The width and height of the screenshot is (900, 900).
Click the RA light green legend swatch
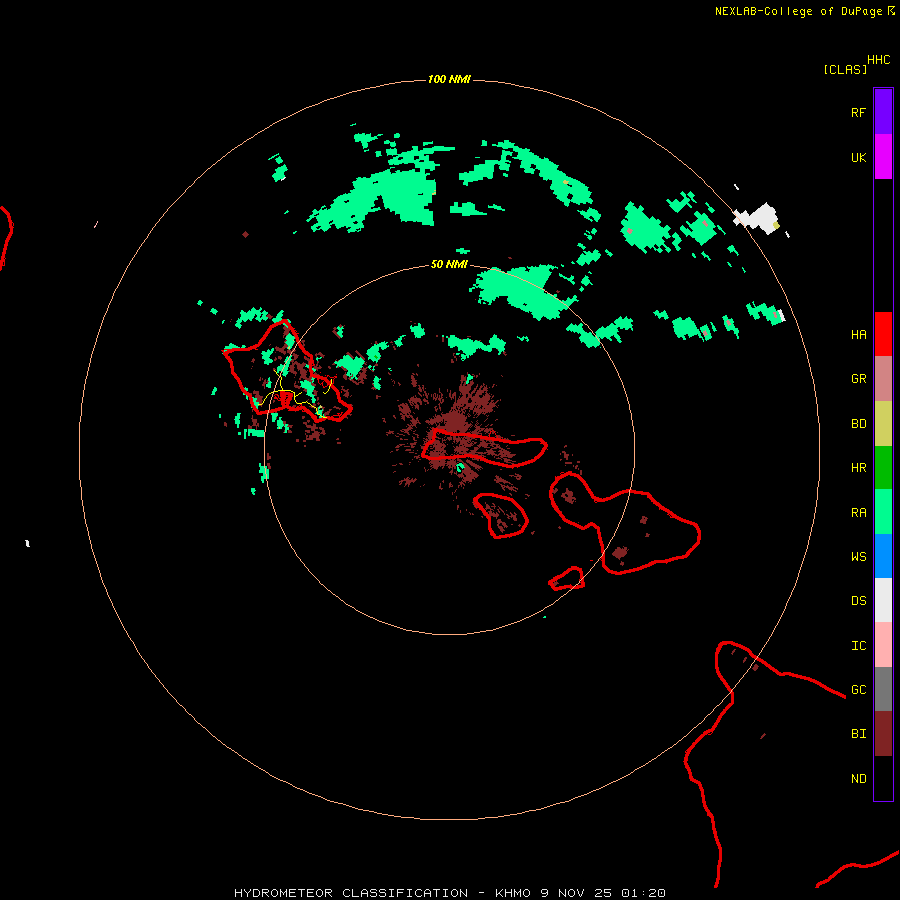(883, 512)
